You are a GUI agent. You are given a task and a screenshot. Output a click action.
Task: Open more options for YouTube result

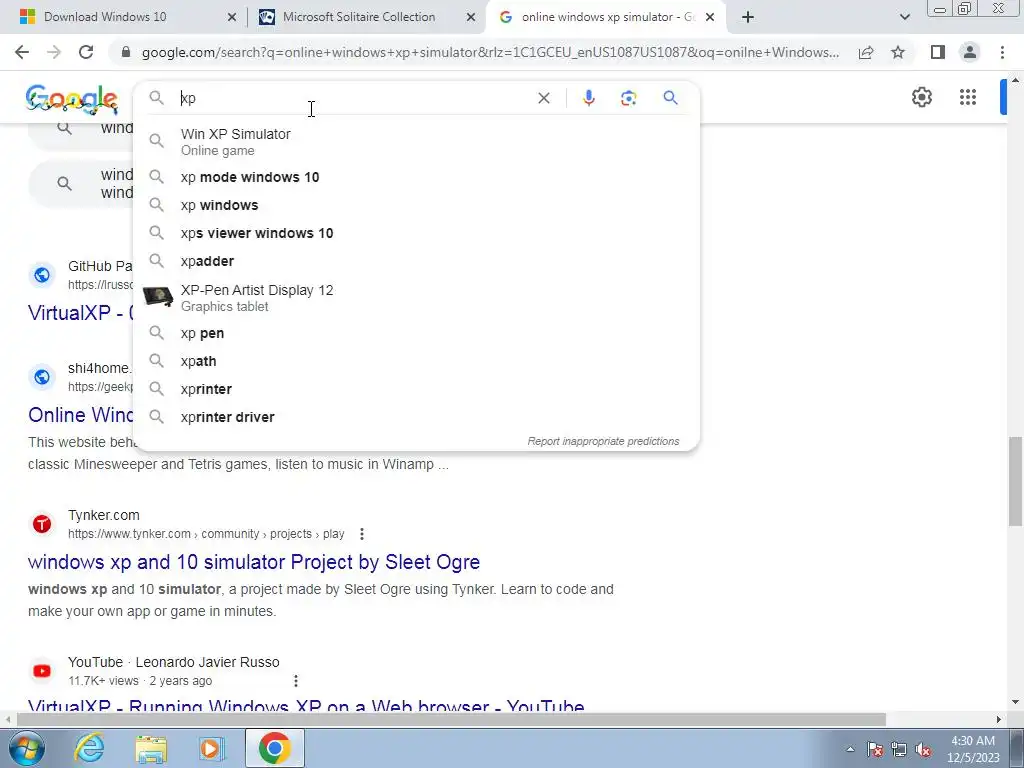tap(296, 681)
